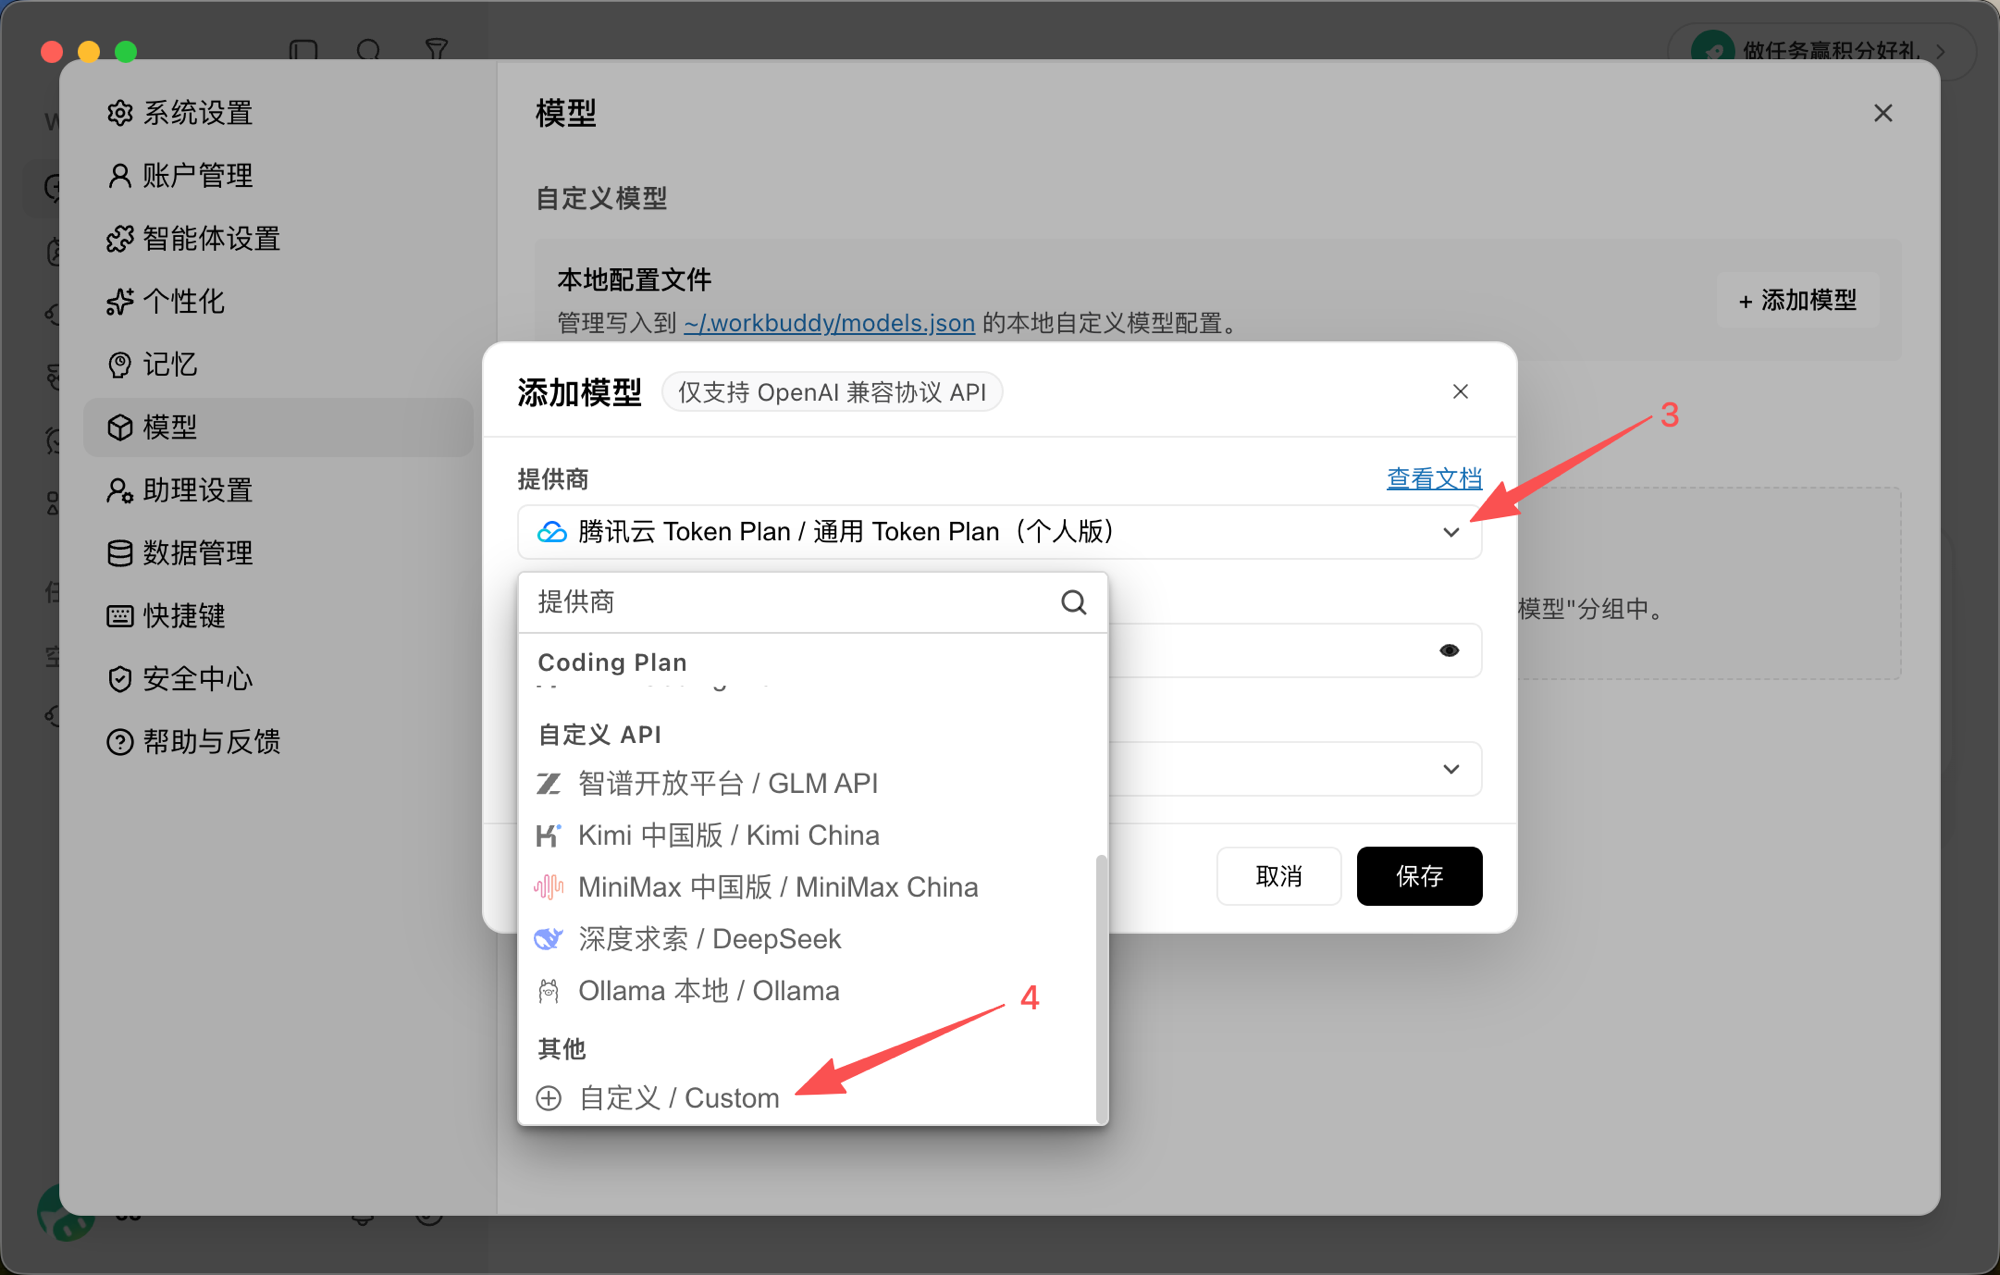The image size is (2000, 1275).
Task: Click the + 添加模型 button
Action: tap(1797, 301)
